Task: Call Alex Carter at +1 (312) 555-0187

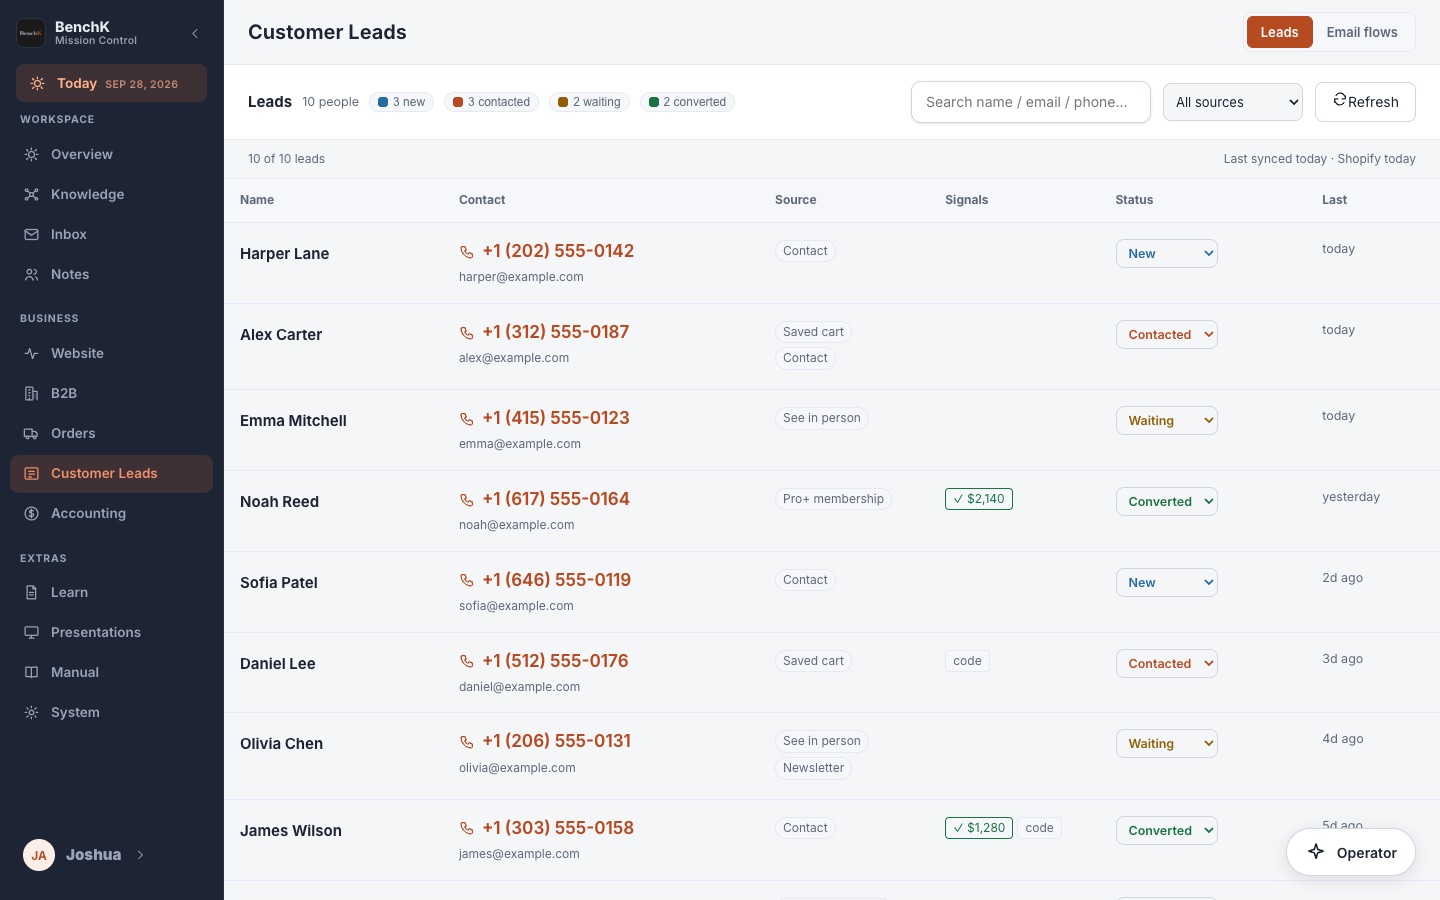Action: tap(544, 332)
